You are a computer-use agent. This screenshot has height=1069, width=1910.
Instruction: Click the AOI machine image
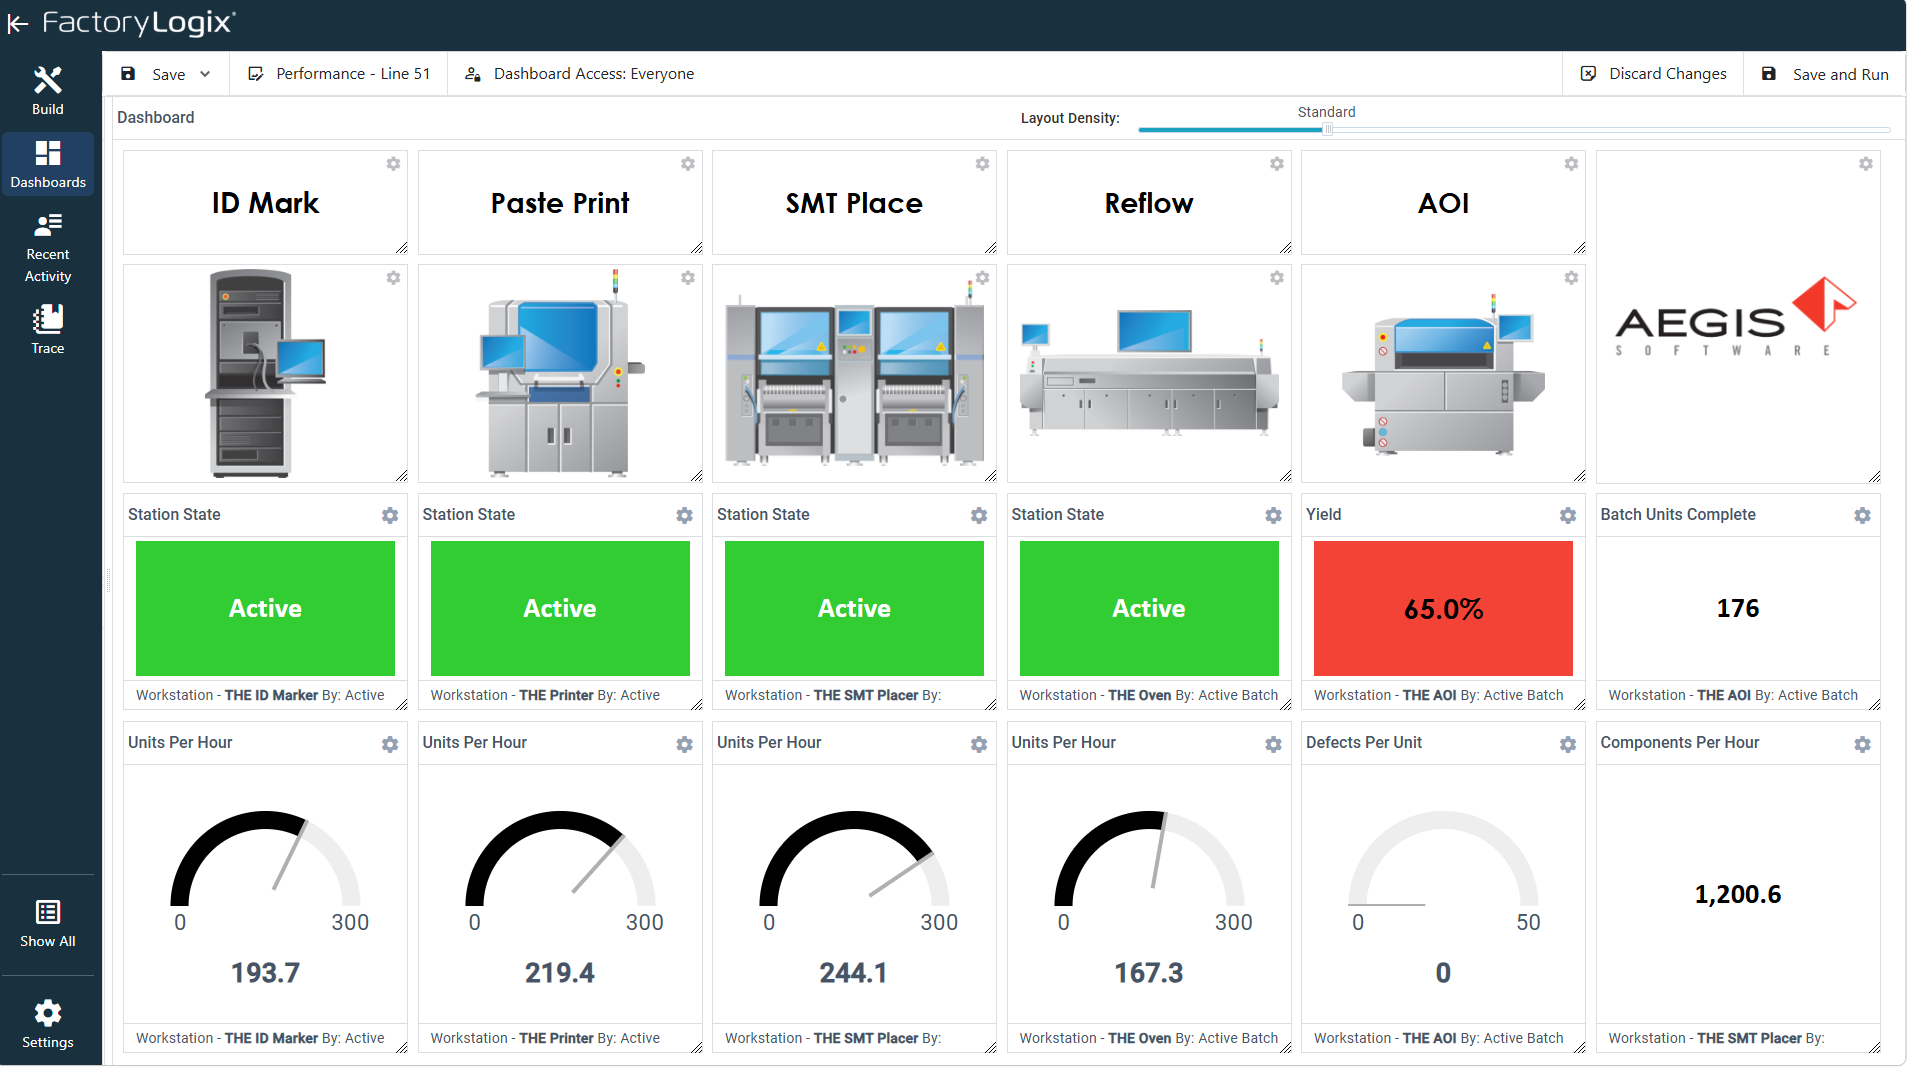pos(1443,374)
